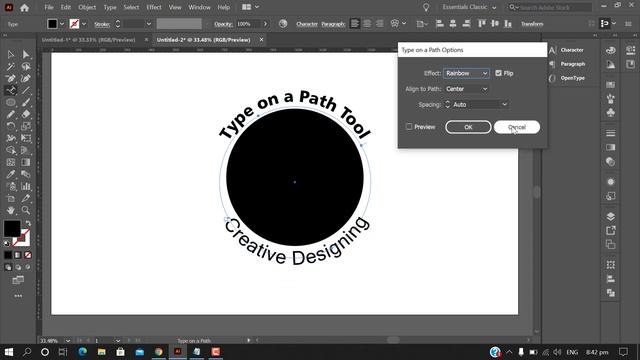Set None color mode button
The image size is (640, 360).
tap(28, 255)
